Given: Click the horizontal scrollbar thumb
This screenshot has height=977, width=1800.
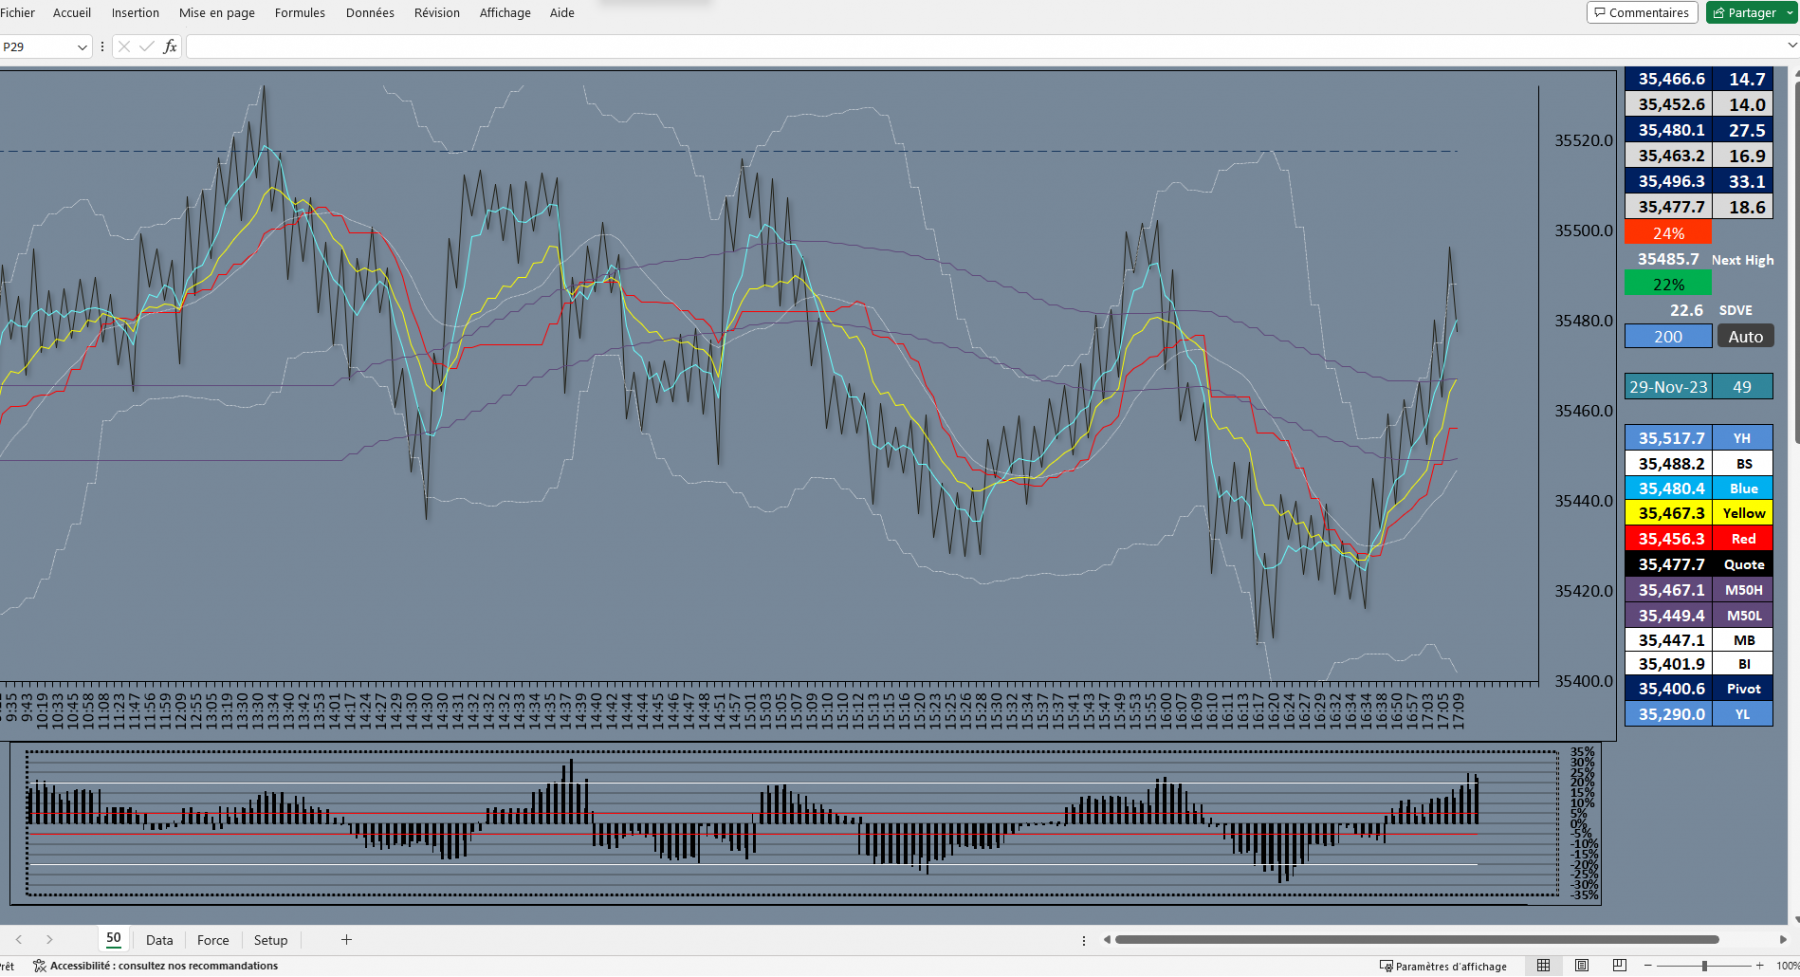Looking at the screenshot, I should pyautogui.click(x=1417, y=940).
